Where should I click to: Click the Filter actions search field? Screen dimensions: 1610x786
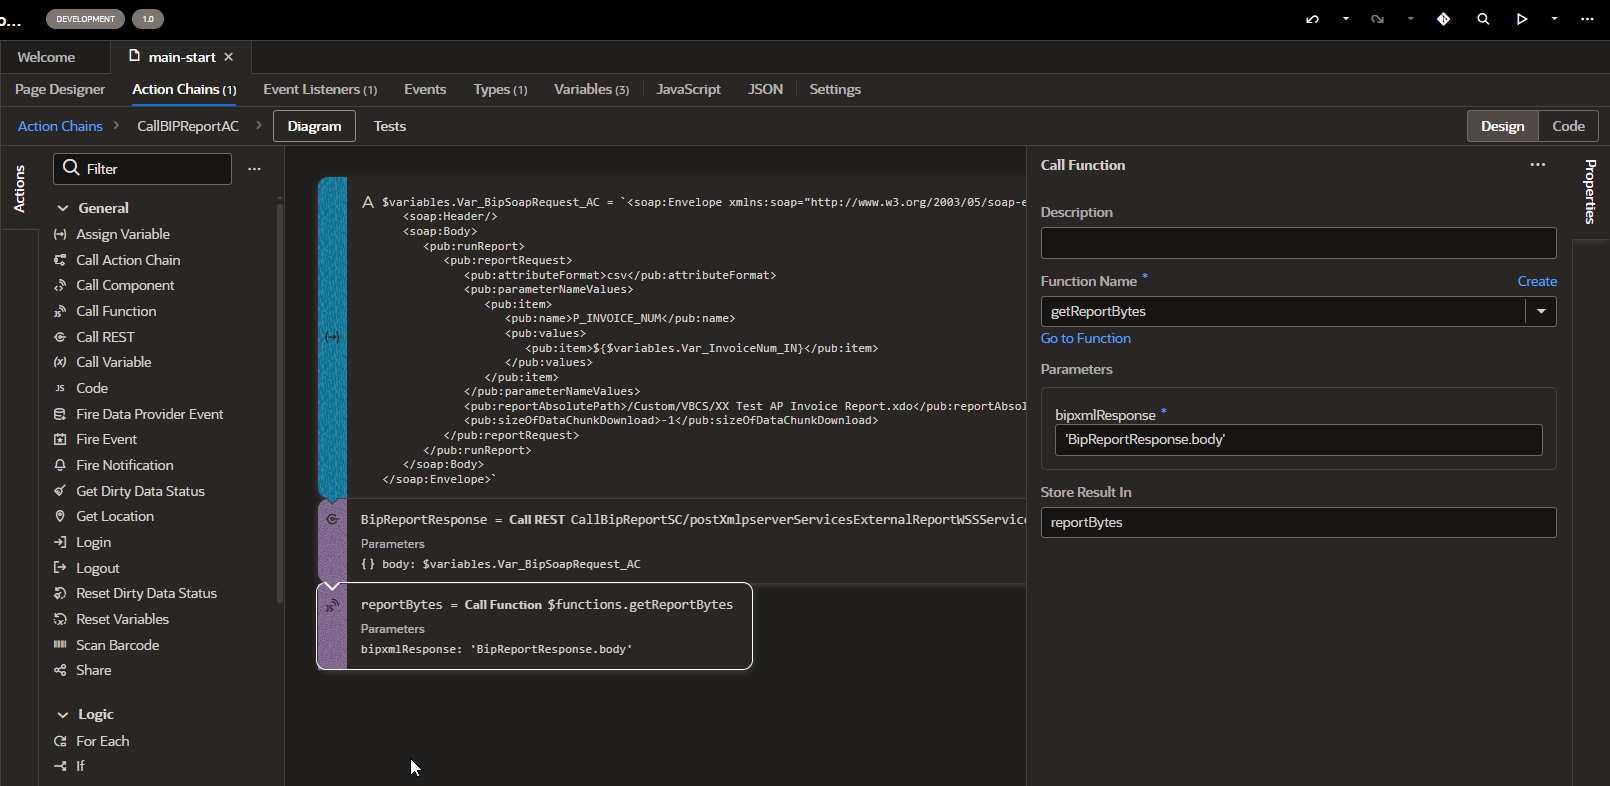coord(142,169)
